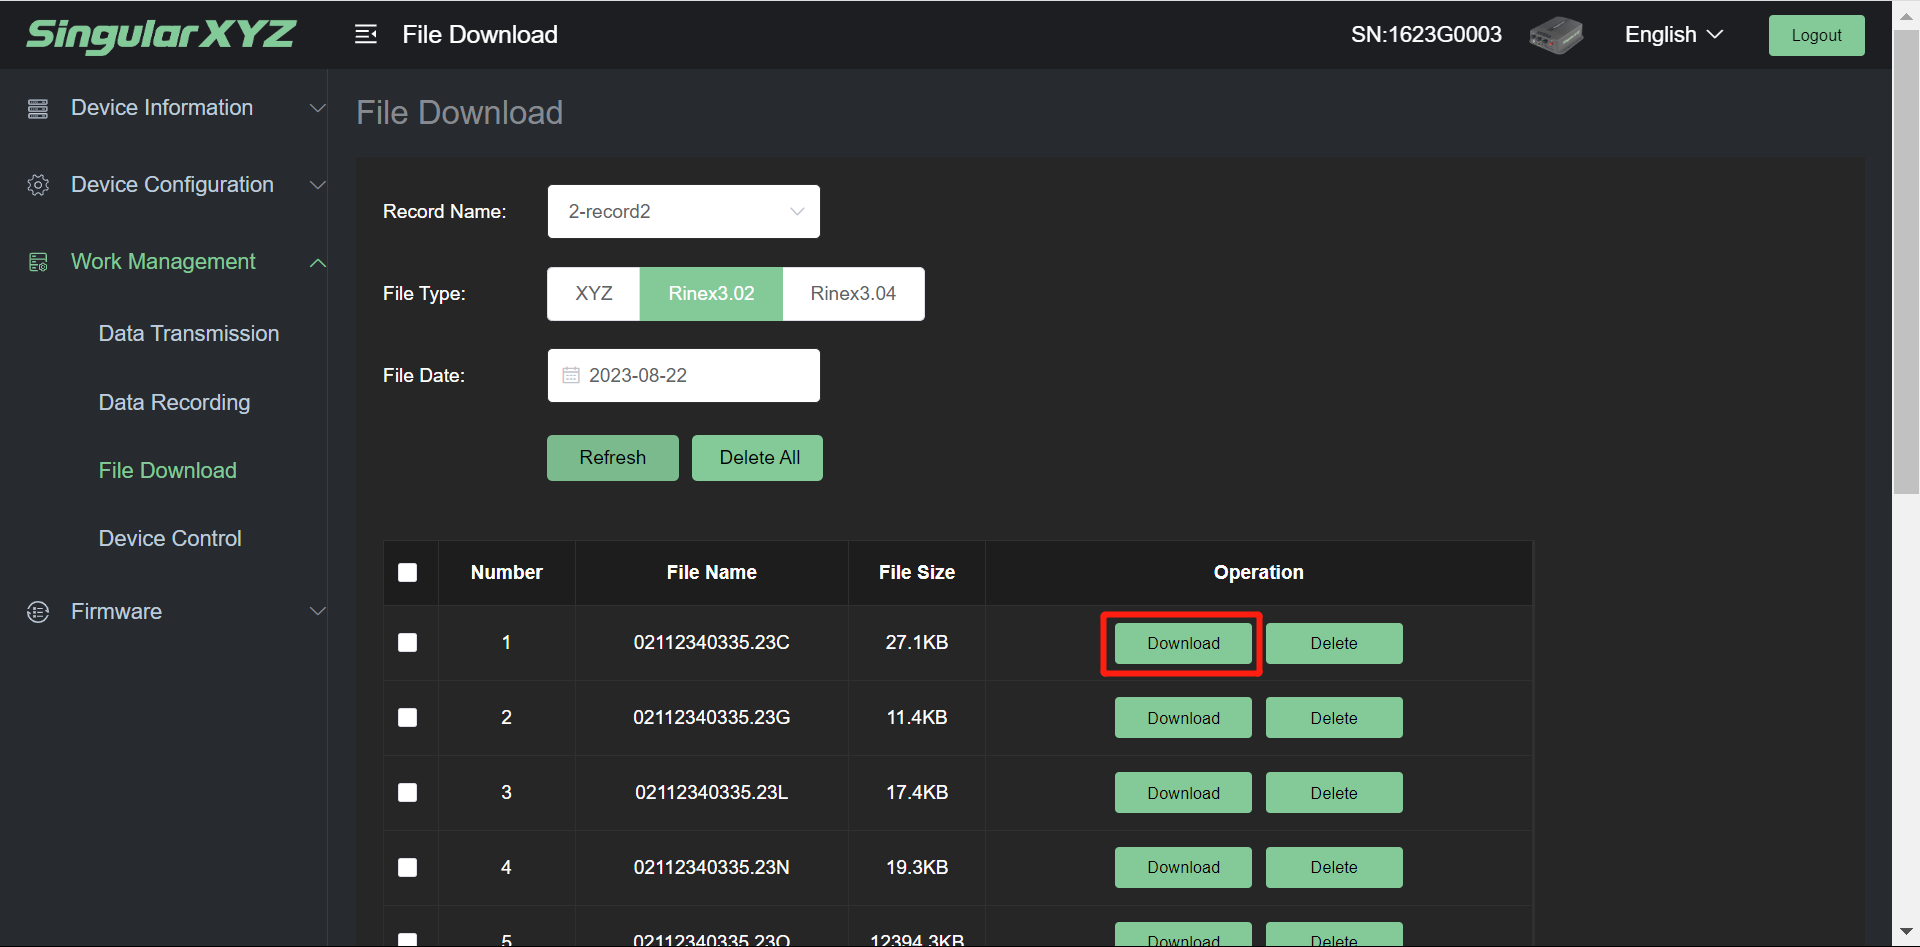The height and width of the screenshot is (947, 1920).
Task: Click the SingularXYZ logo
Action: coord(161,35)
